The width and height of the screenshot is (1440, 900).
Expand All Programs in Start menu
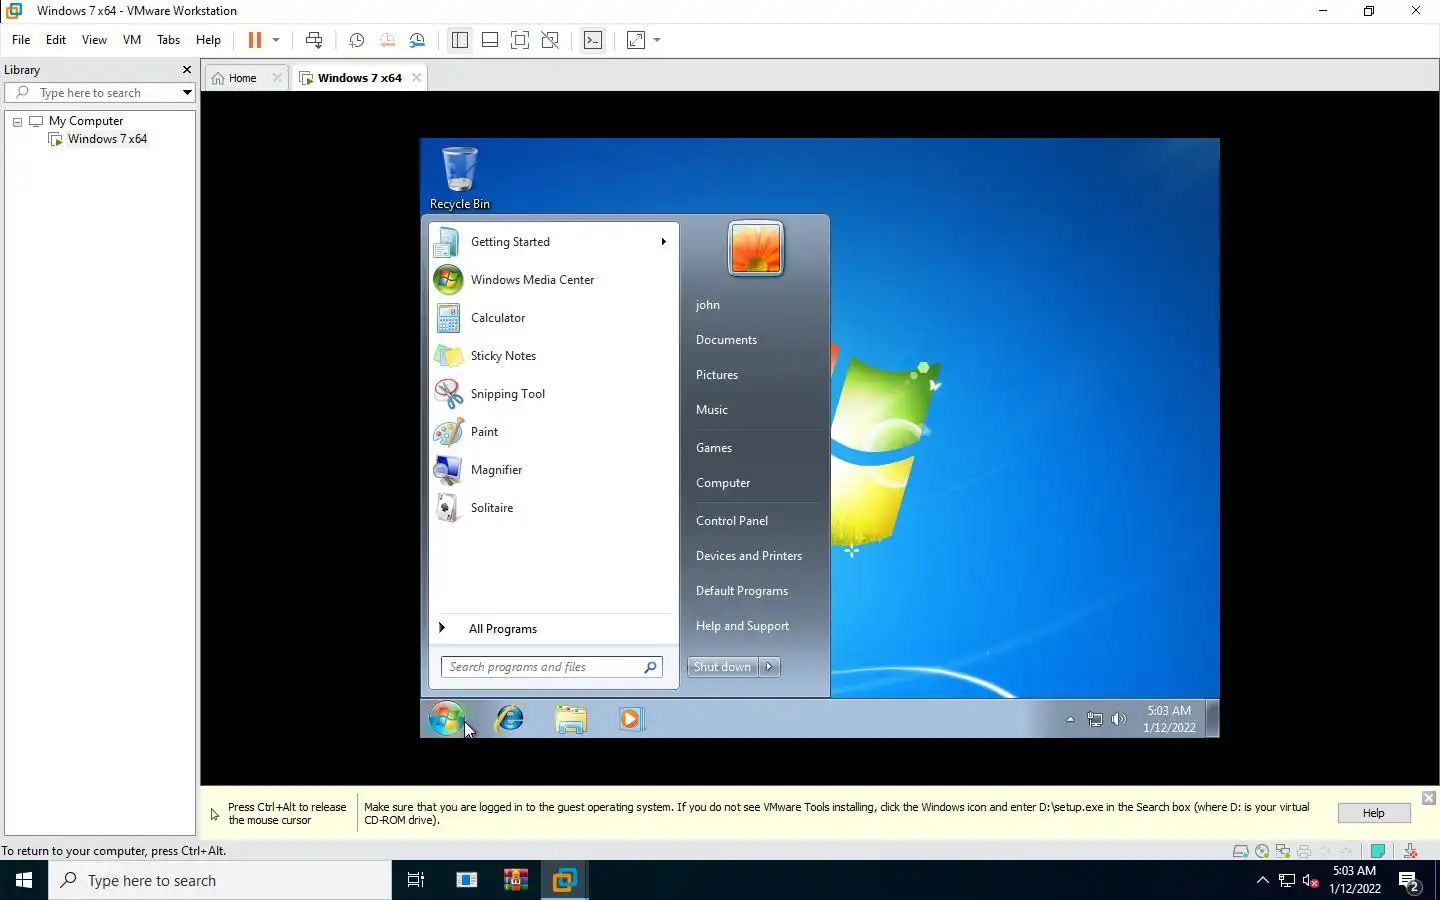coord(554,629)
